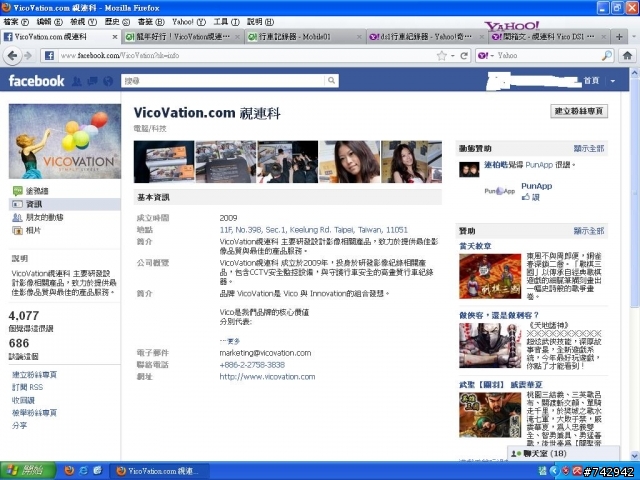Open the 歷史 (S) menu

pyautogui.click(x=117, y=22)
